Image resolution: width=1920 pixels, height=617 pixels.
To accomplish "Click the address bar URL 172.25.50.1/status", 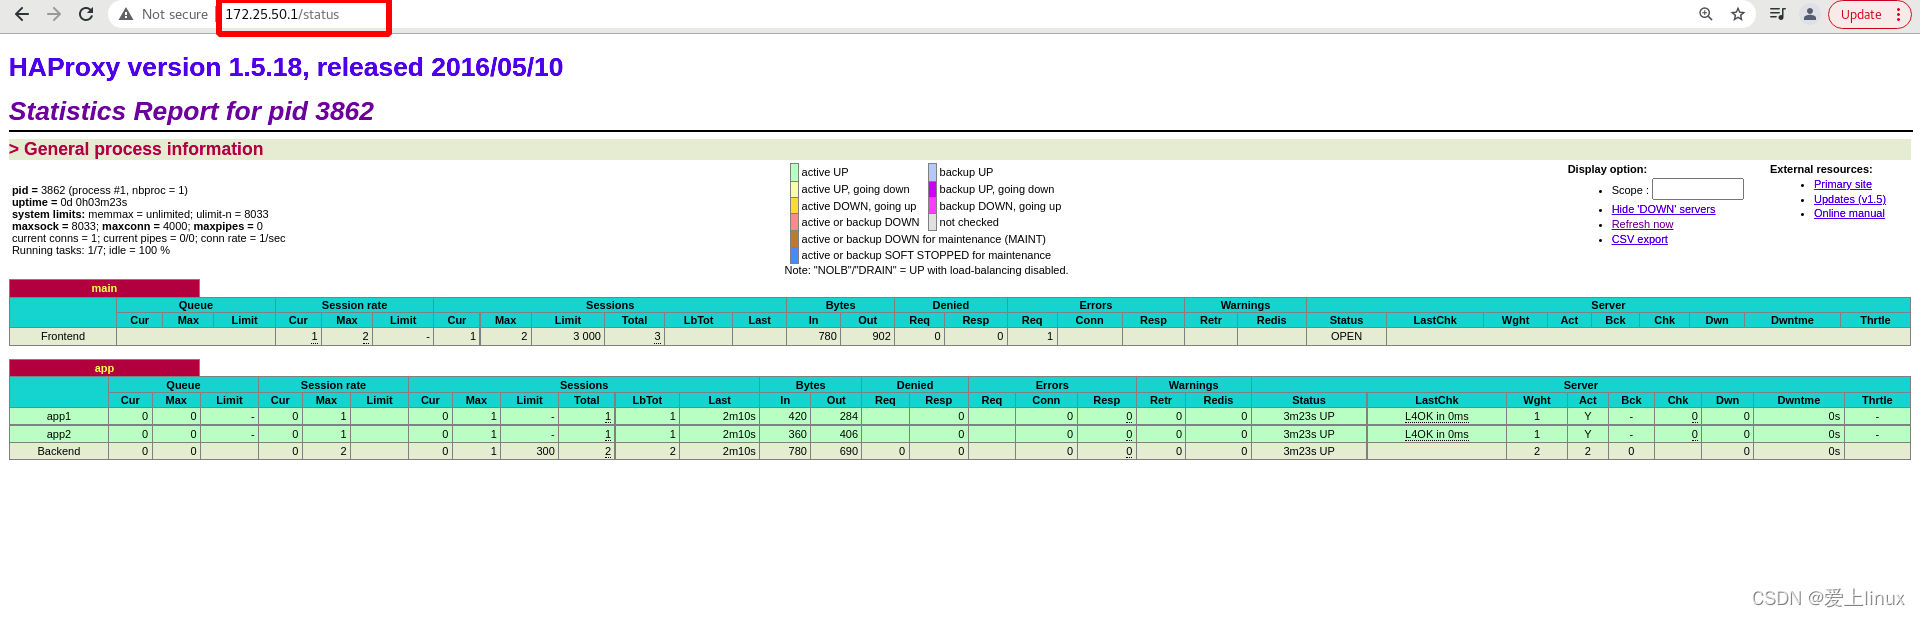I will pyautogui.click(x=282, y=14).
